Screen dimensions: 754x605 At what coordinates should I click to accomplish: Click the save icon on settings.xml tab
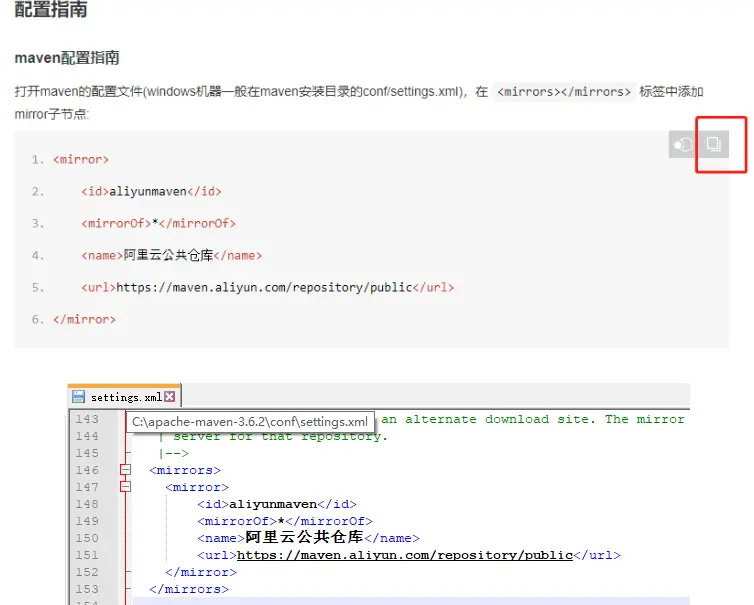[78, 397]
